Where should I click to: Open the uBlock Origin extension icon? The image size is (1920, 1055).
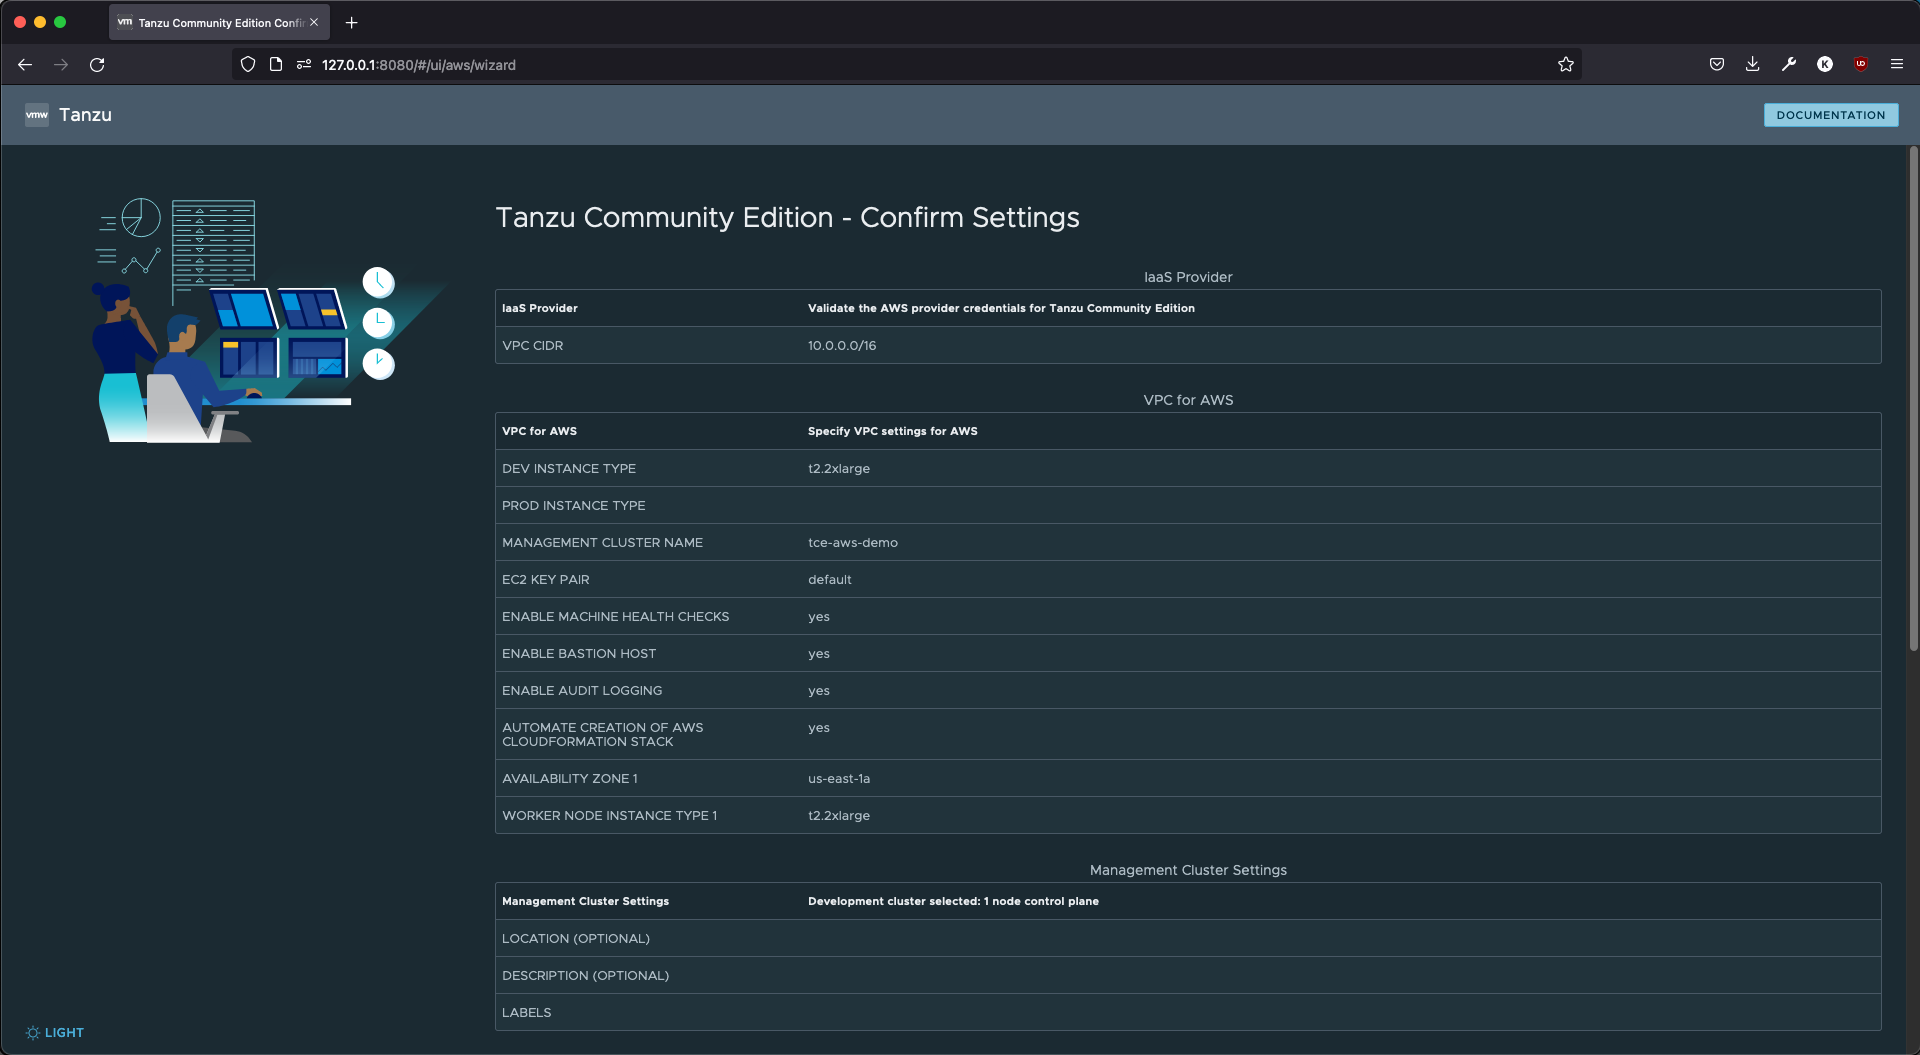tap(1861, 65)
